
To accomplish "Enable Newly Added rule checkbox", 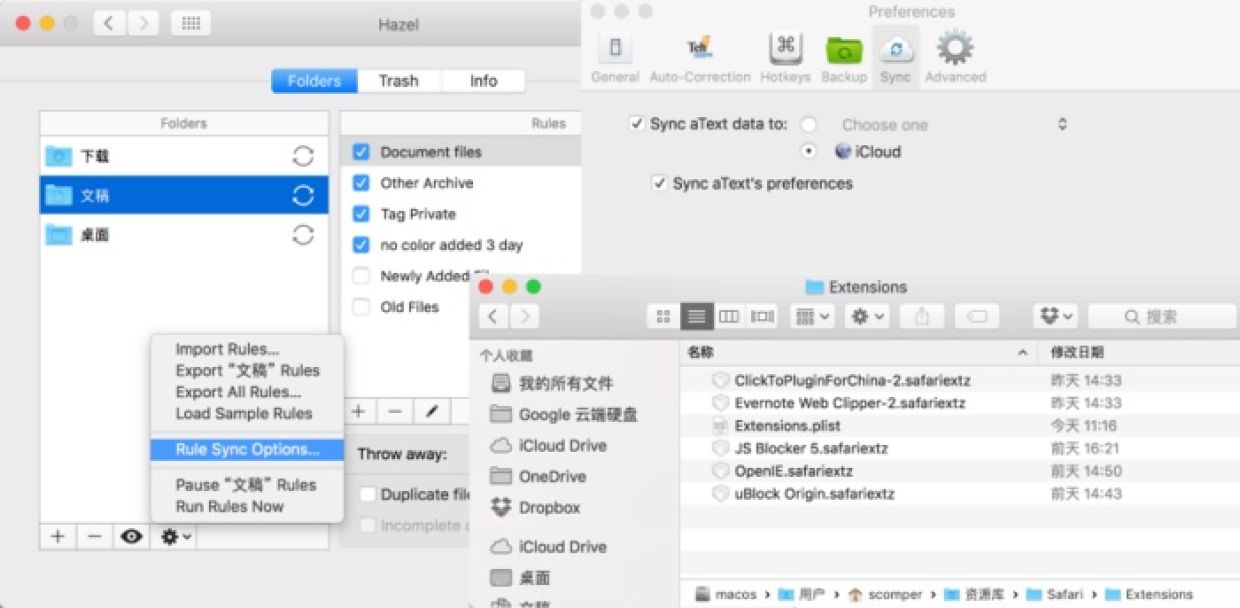I will coord(362,276).
